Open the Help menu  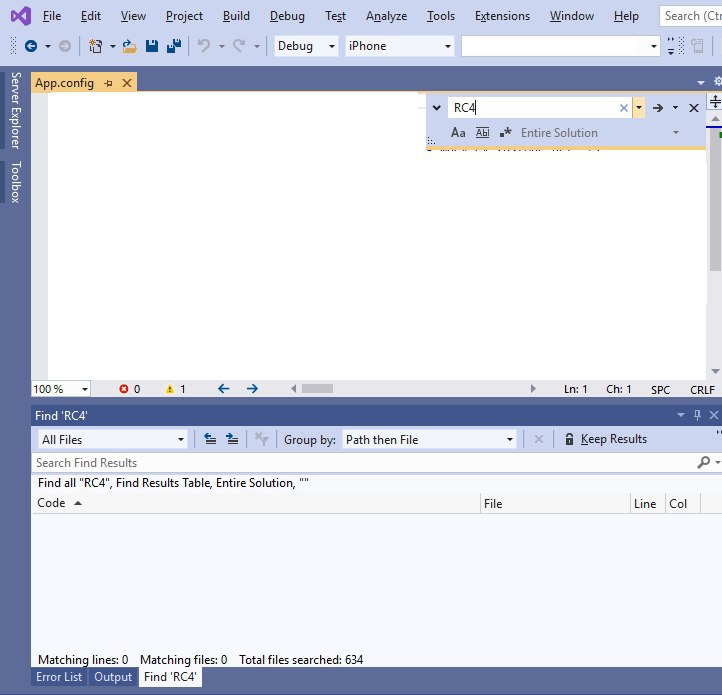(626, 16)
